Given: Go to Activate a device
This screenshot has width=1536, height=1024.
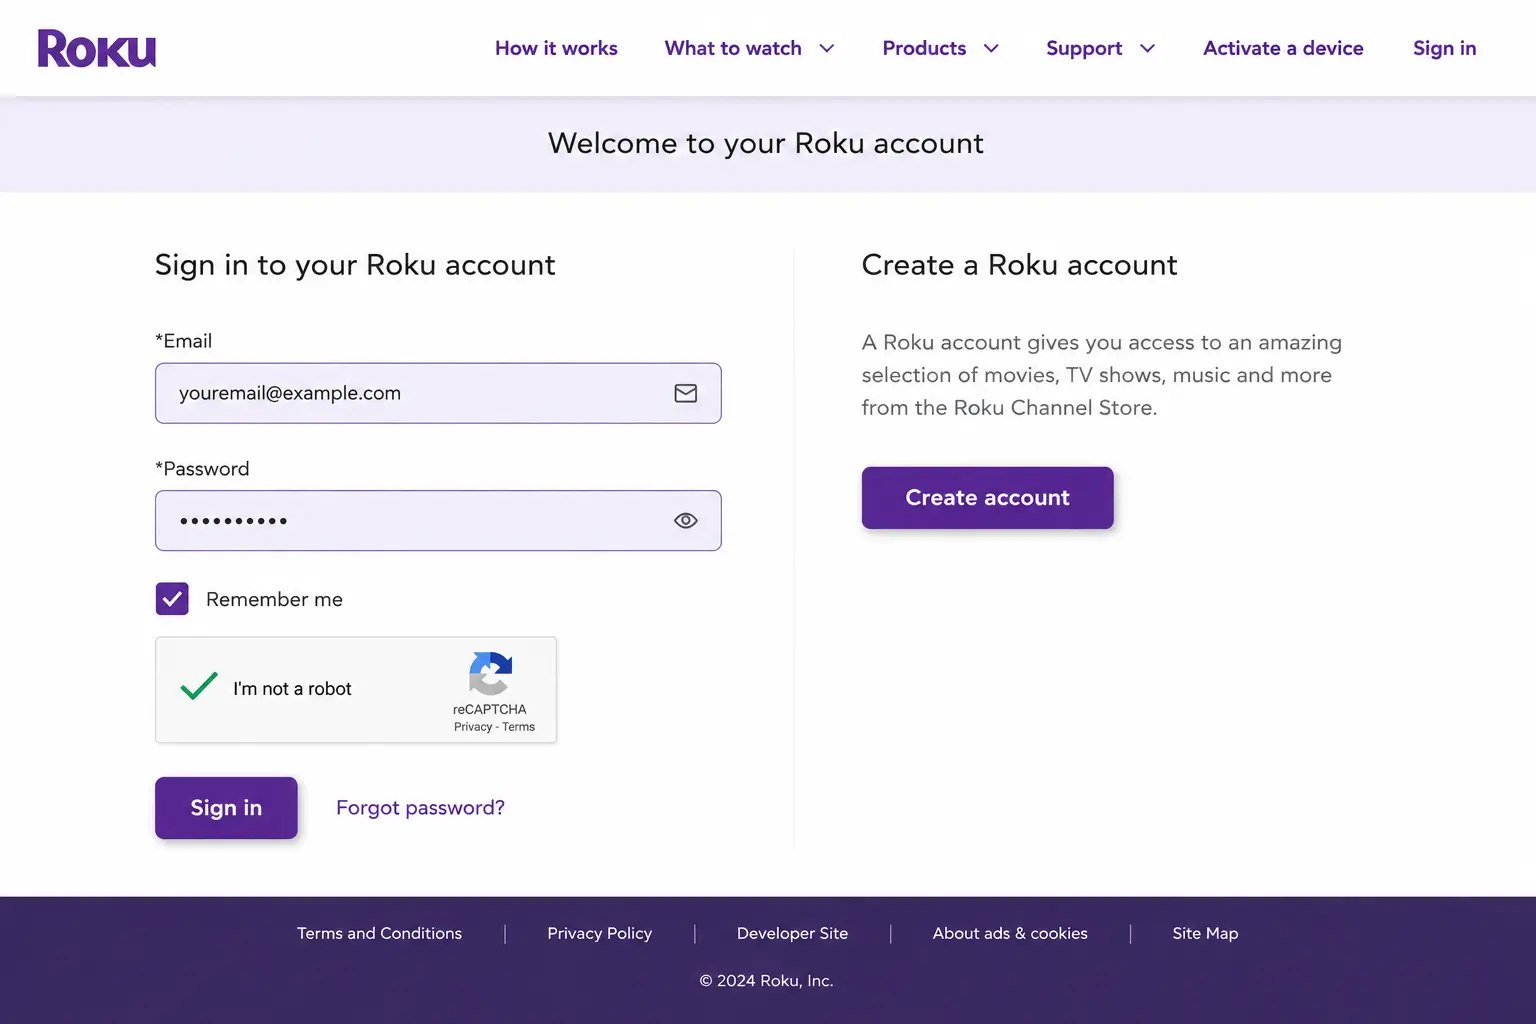Looking at the screenshot, I should 1283,48.
